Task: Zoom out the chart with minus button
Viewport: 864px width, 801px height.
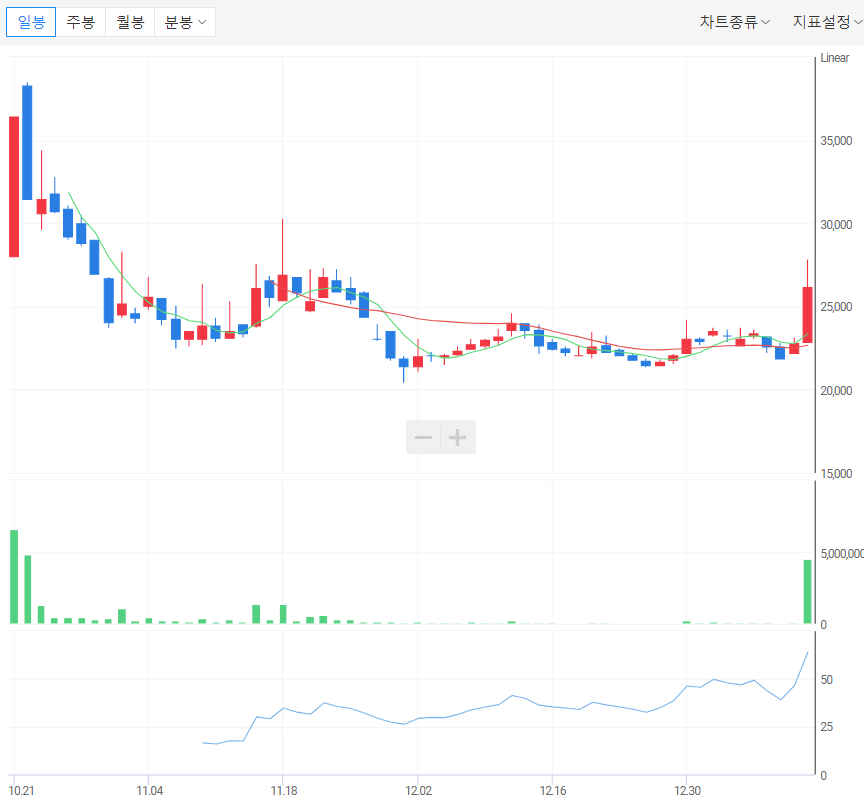Action: [423, 437]
